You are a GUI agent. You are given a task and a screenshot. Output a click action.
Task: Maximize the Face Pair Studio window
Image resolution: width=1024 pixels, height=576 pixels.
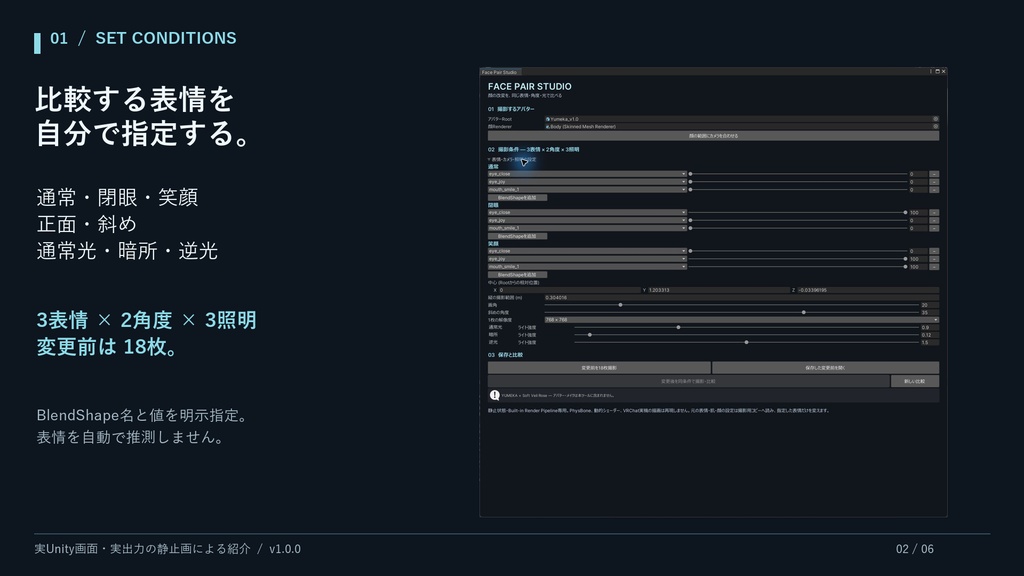pos(937,71)
